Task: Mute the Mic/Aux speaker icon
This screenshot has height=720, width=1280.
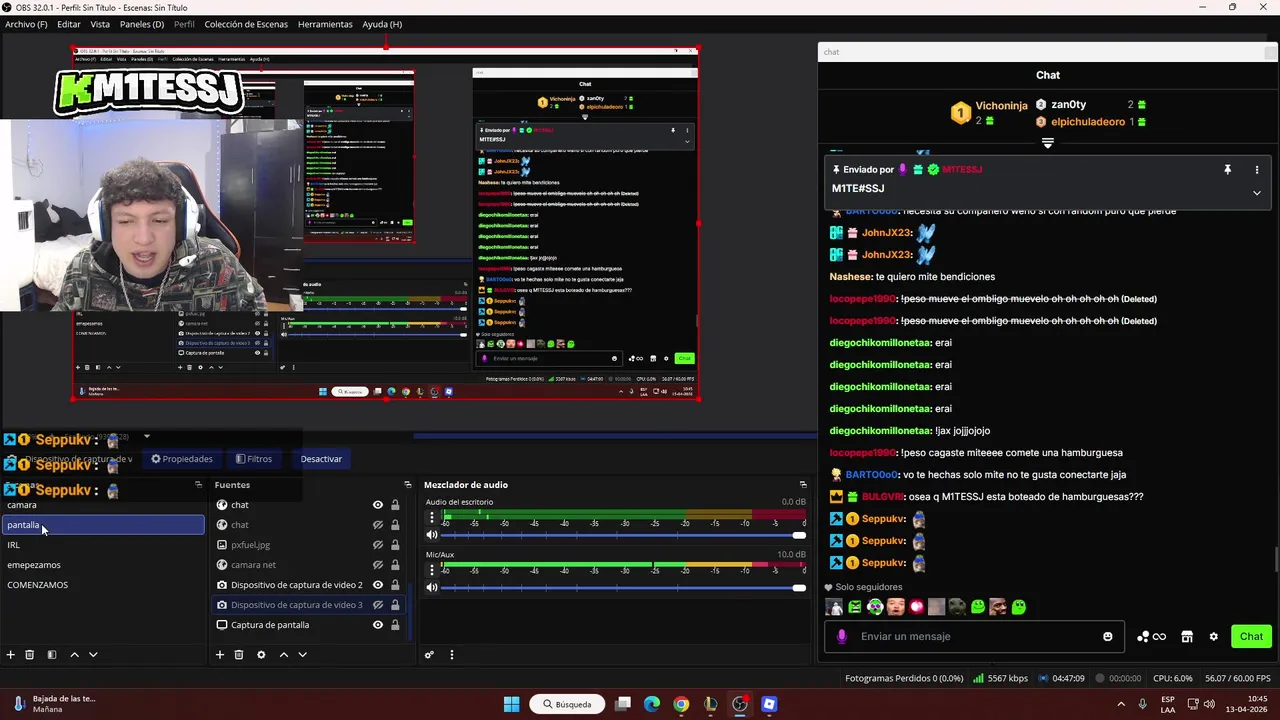Action: 432,587
